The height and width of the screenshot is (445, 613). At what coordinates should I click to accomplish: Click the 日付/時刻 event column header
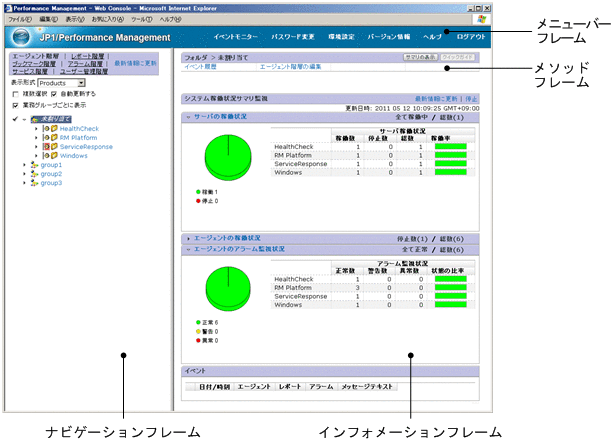pyautogui.click(x=214, y=387)
